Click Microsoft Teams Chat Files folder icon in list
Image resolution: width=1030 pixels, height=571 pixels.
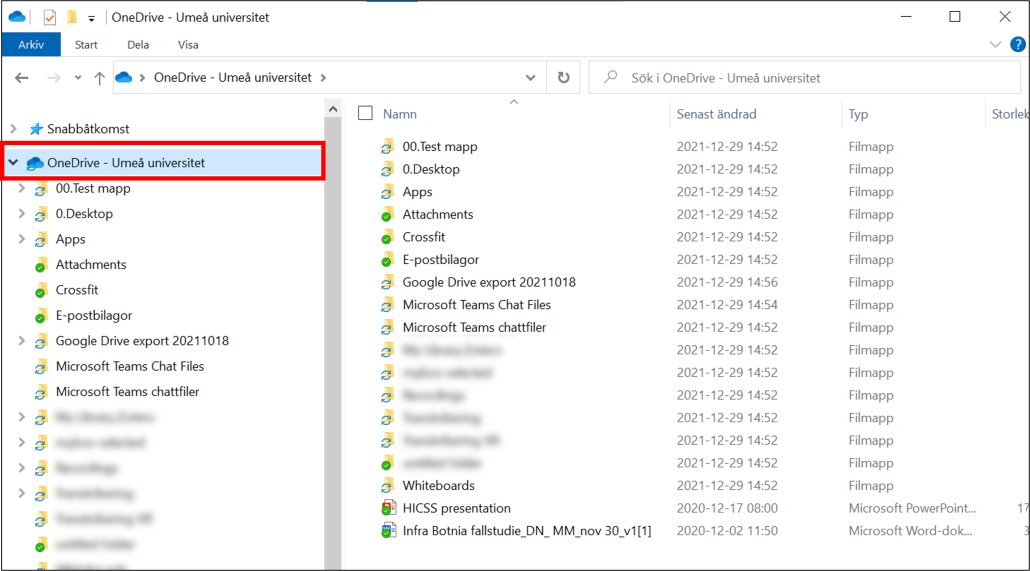[388, 305]
